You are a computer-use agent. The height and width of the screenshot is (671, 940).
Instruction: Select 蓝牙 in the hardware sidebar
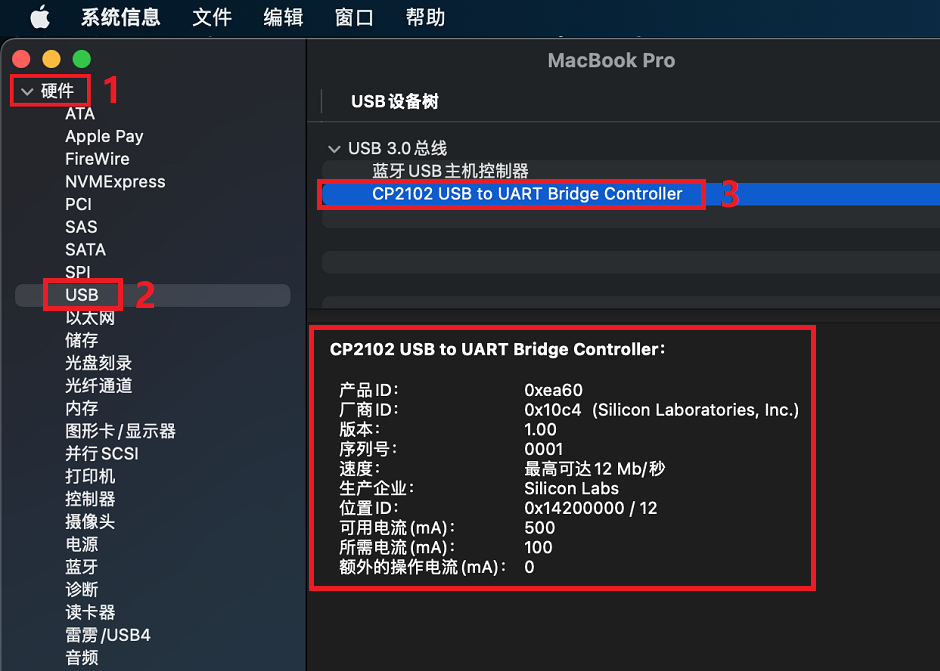point(82,567)
